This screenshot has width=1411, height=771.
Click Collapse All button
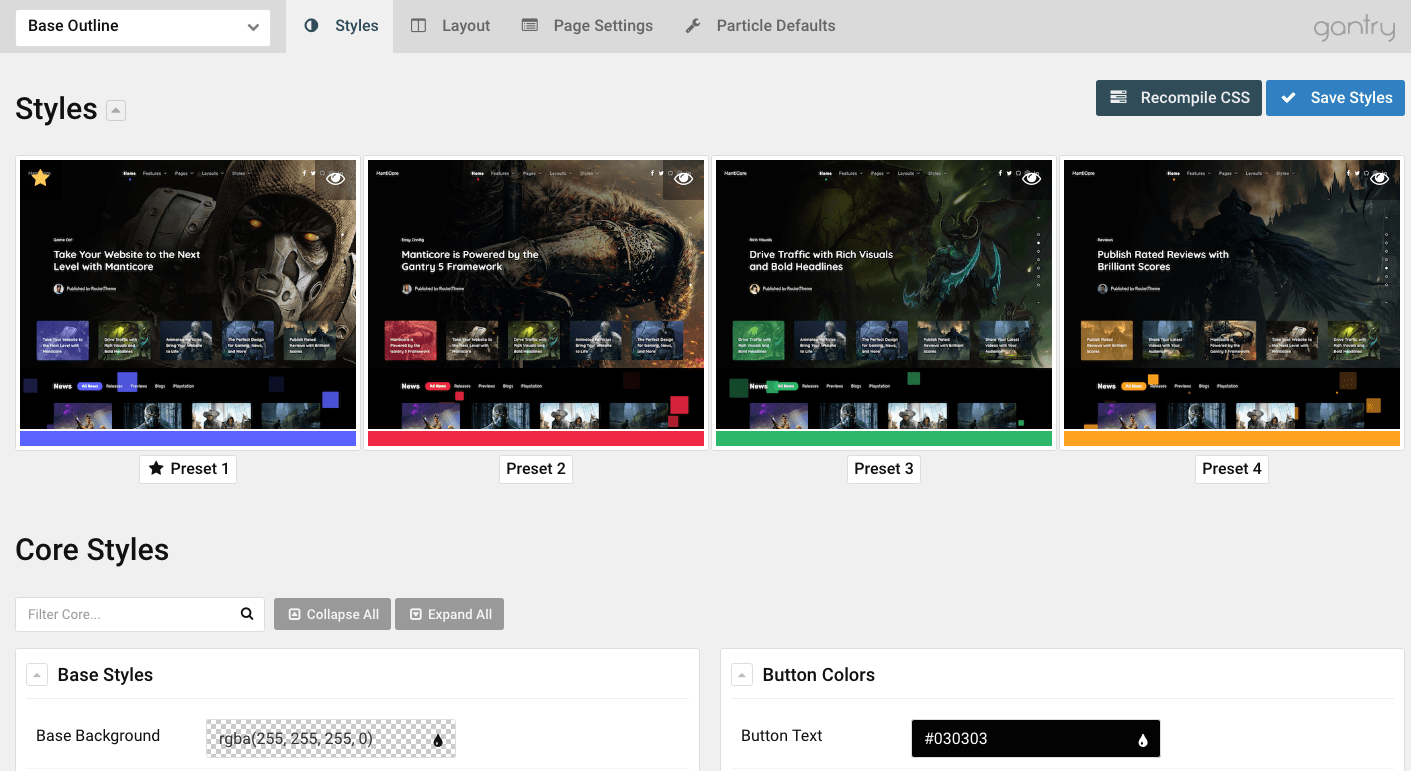[333, 614]
